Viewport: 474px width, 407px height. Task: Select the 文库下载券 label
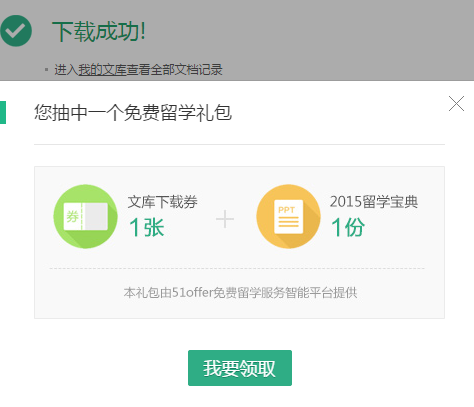click(162, 202)
